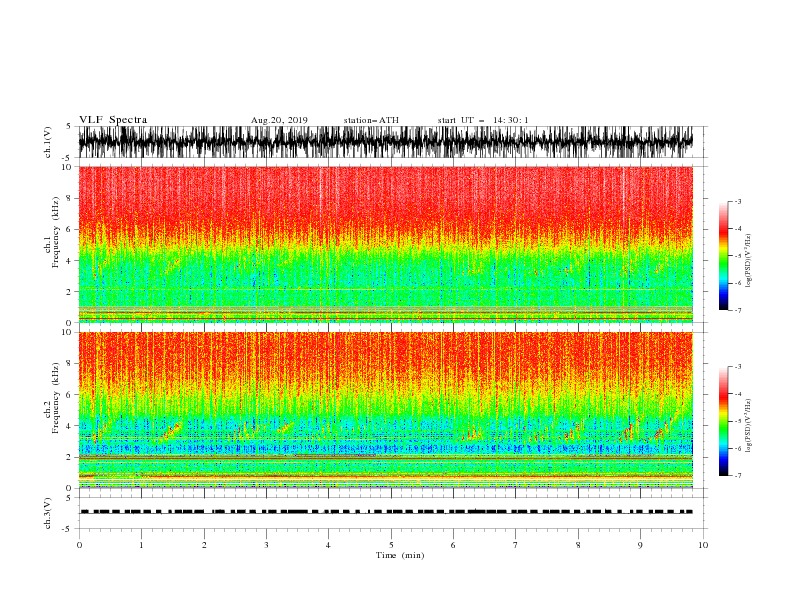792x612 pixels.
Task: Click time axis tick label "0"
Action: pos(79,545)
